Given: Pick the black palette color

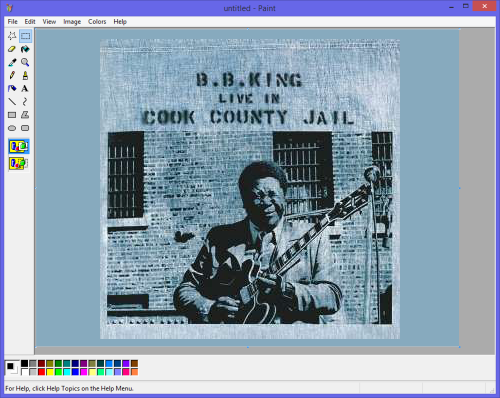Looking at the screenshot, I should (25, 363).
